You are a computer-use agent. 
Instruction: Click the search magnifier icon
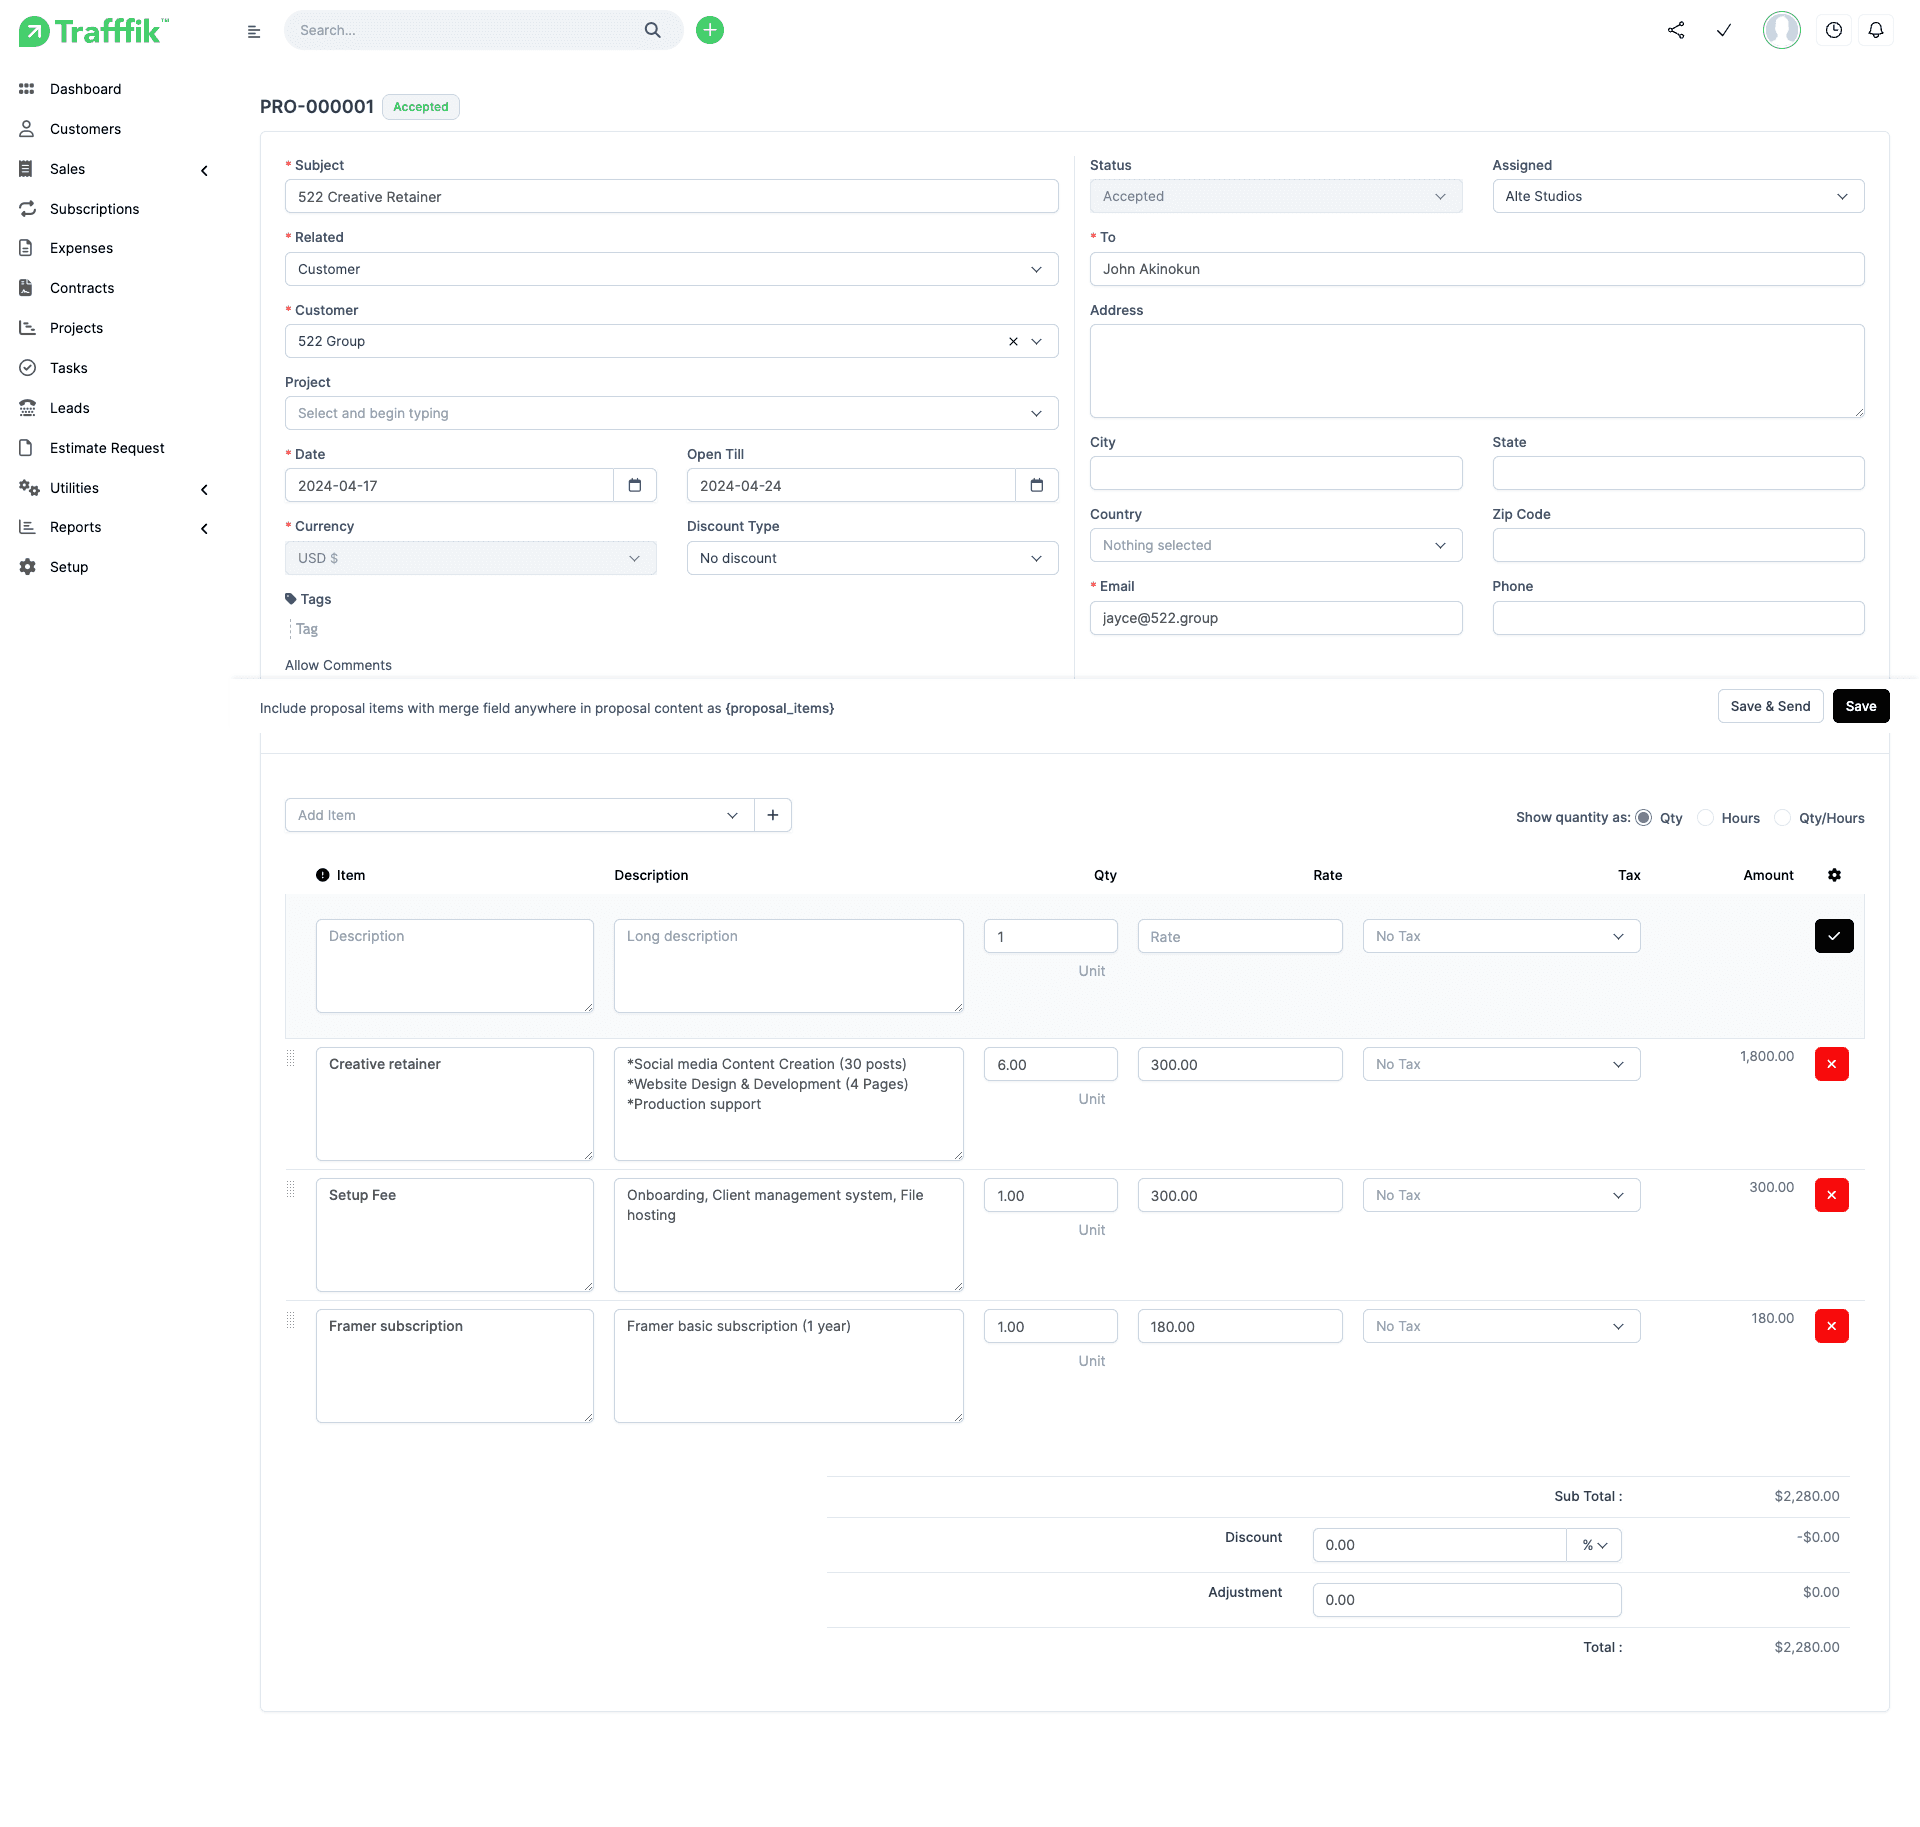coord(652,30)
